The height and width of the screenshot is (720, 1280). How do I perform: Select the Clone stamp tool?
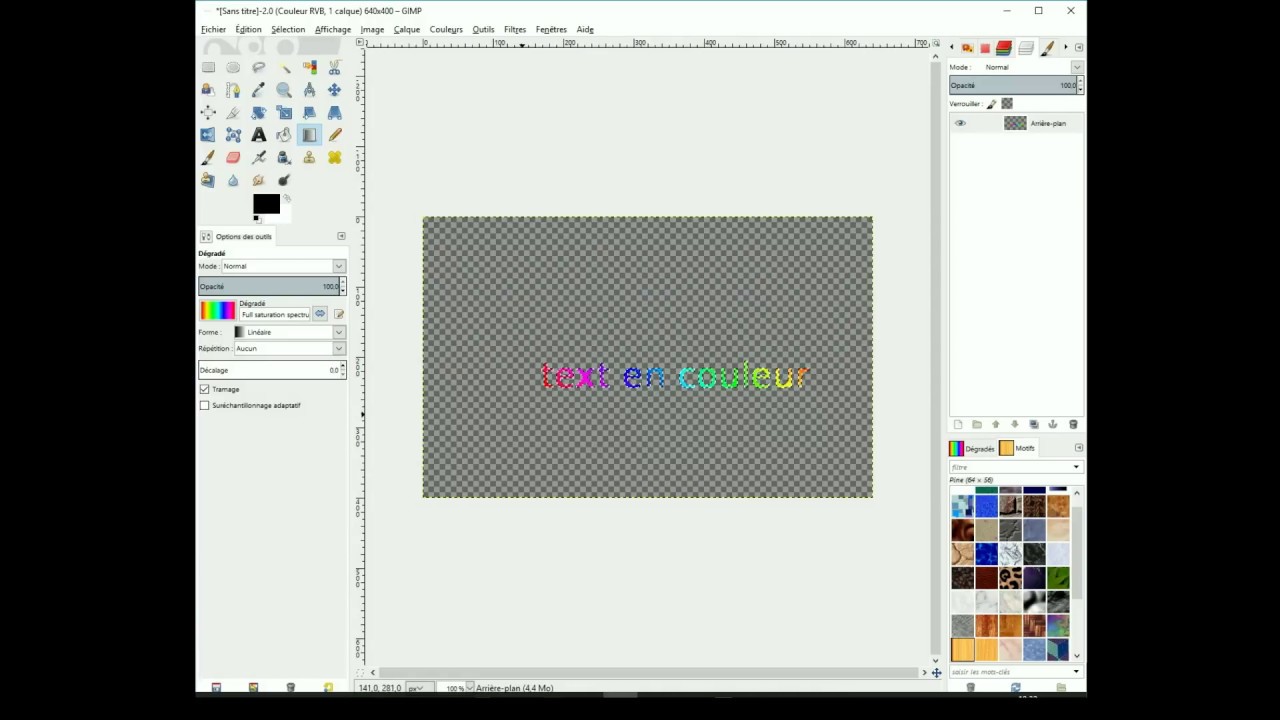click(x=309, y=158)
